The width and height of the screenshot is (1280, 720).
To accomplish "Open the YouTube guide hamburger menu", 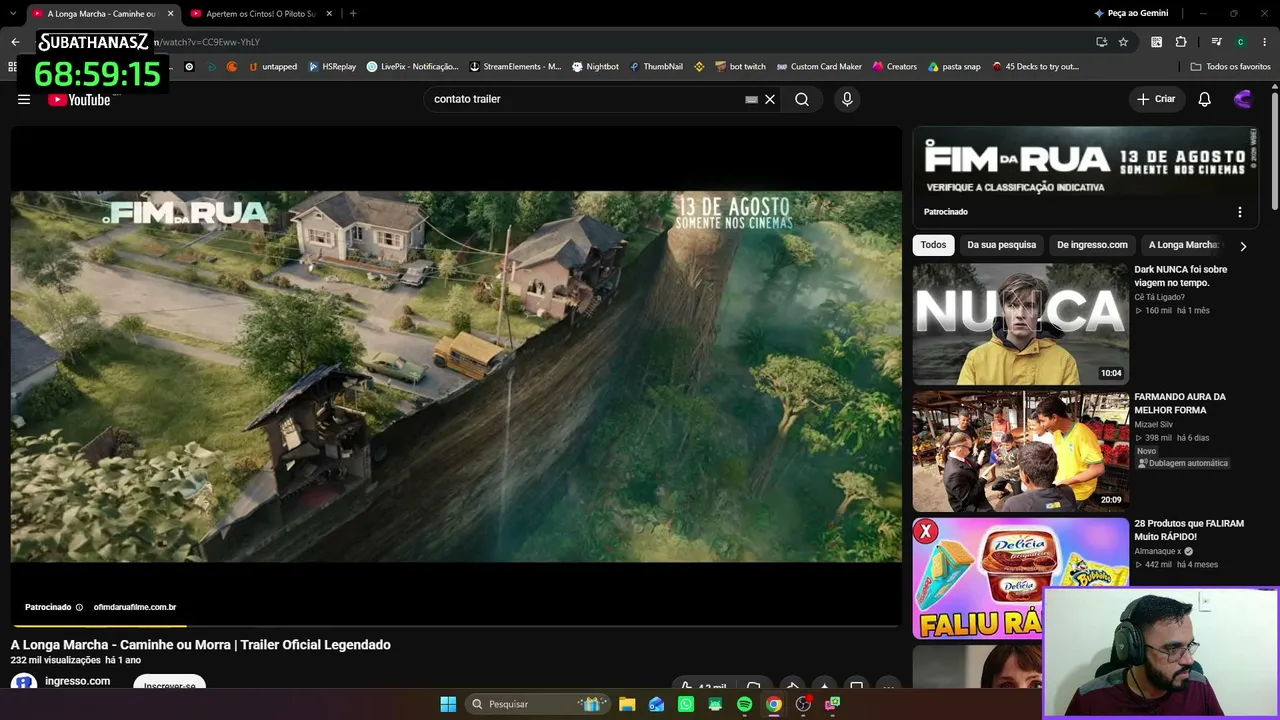I will click(24, 99).
